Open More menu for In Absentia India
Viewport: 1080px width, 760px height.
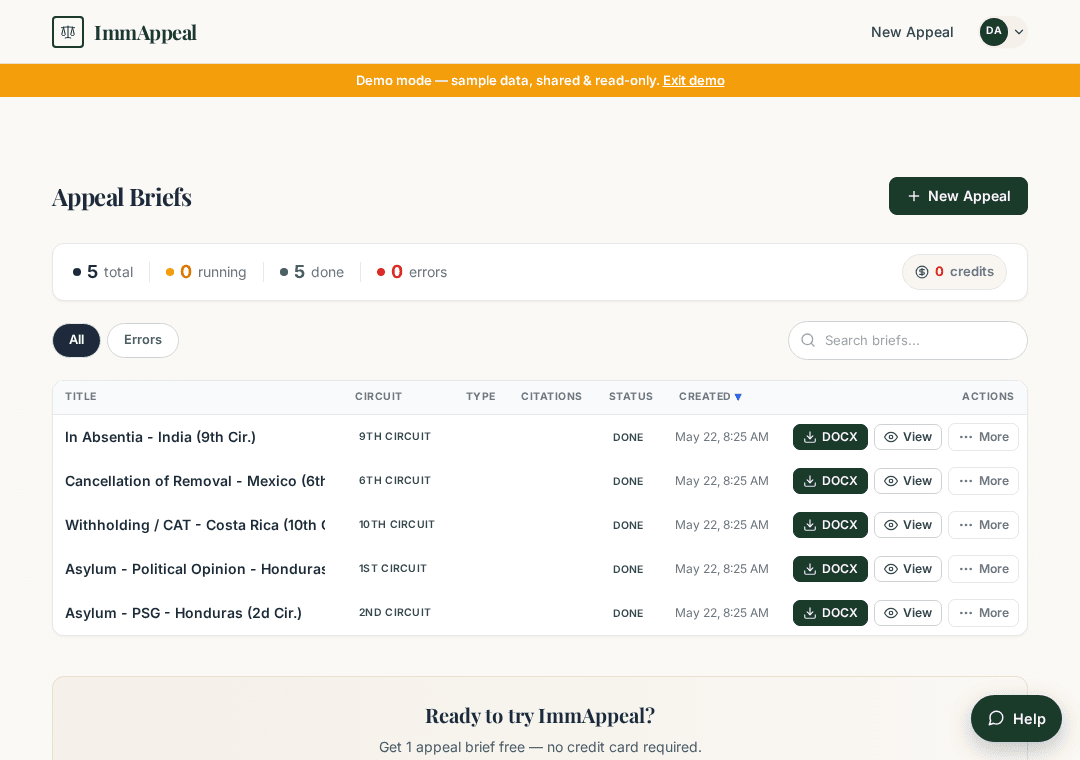pyautogui.click(x=983, y=437)
